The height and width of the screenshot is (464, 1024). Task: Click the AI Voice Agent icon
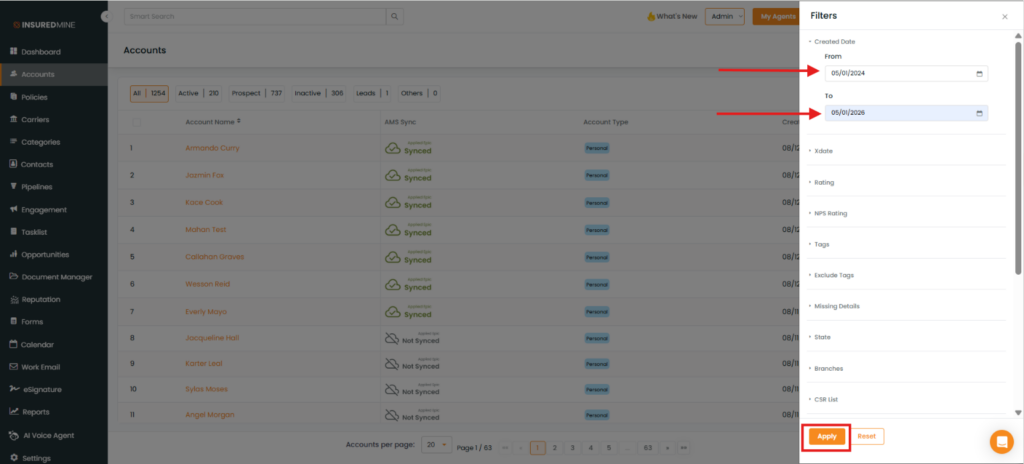point(13,435)
